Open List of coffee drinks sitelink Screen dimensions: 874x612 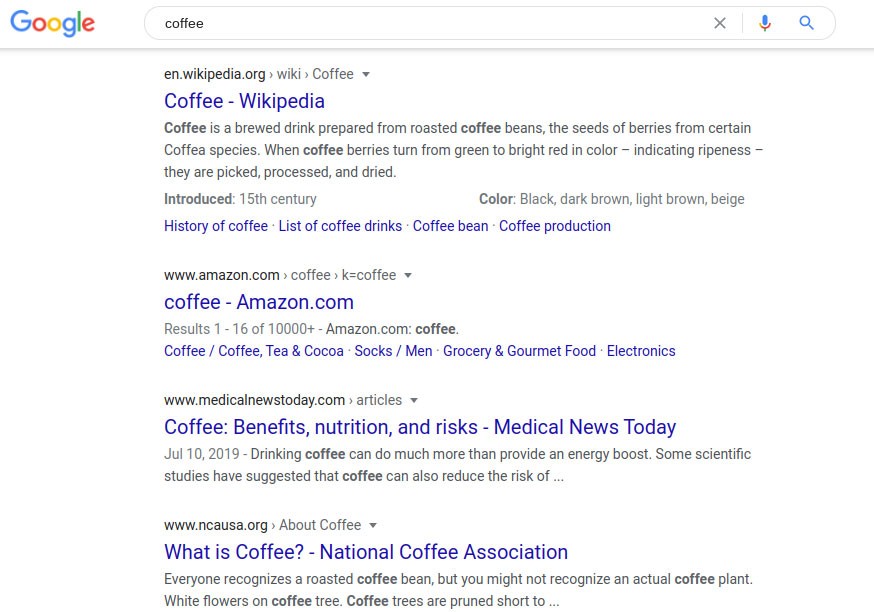pyautogui.click(x=340, y=226)
